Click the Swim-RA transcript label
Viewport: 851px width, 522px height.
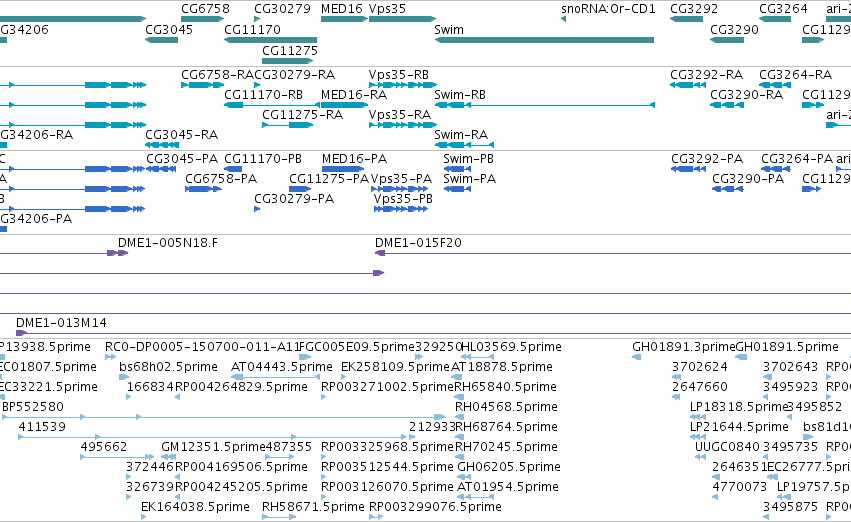click(x=461, y=135)
